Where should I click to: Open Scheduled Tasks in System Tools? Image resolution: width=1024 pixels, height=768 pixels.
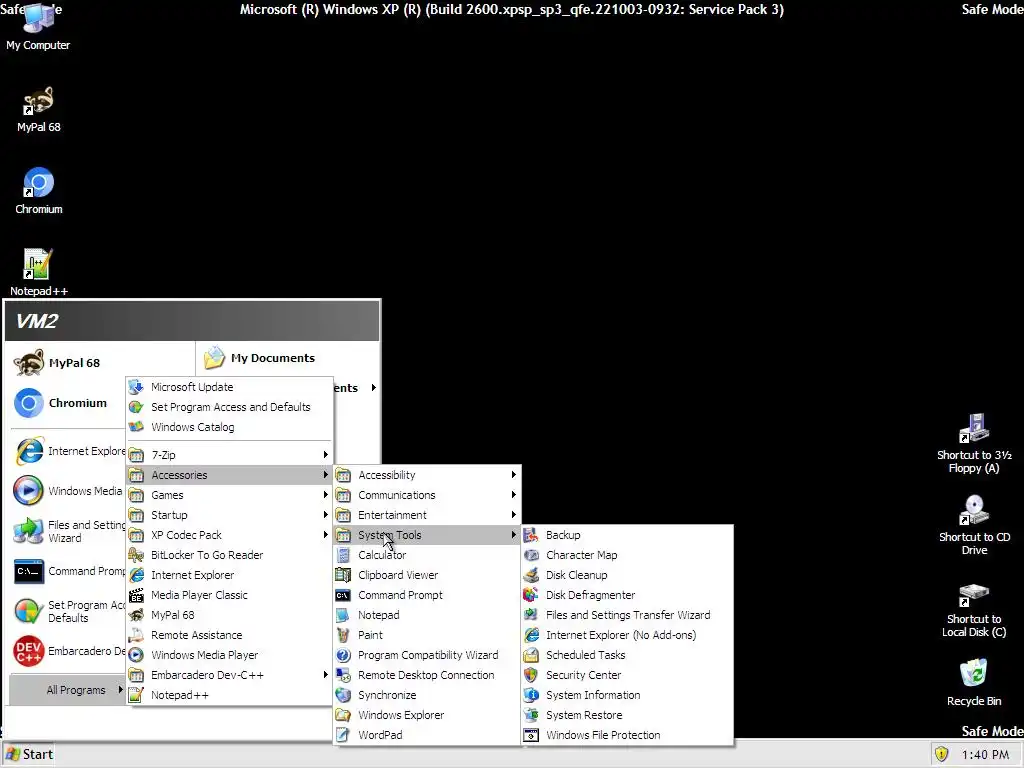(x=628, y=655)
